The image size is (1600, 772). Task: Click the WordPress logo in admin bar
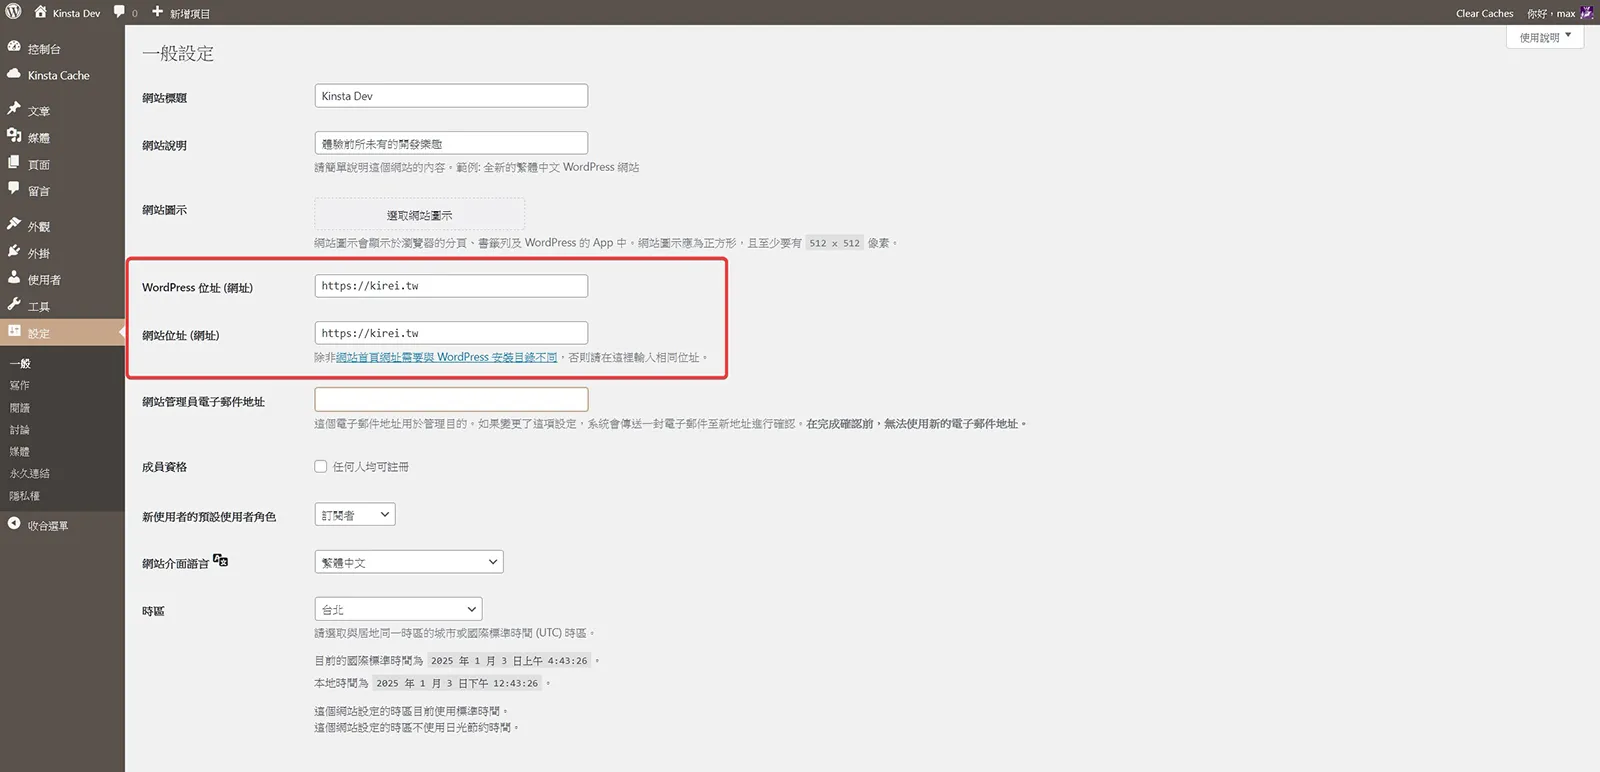(x=14, y=12)
